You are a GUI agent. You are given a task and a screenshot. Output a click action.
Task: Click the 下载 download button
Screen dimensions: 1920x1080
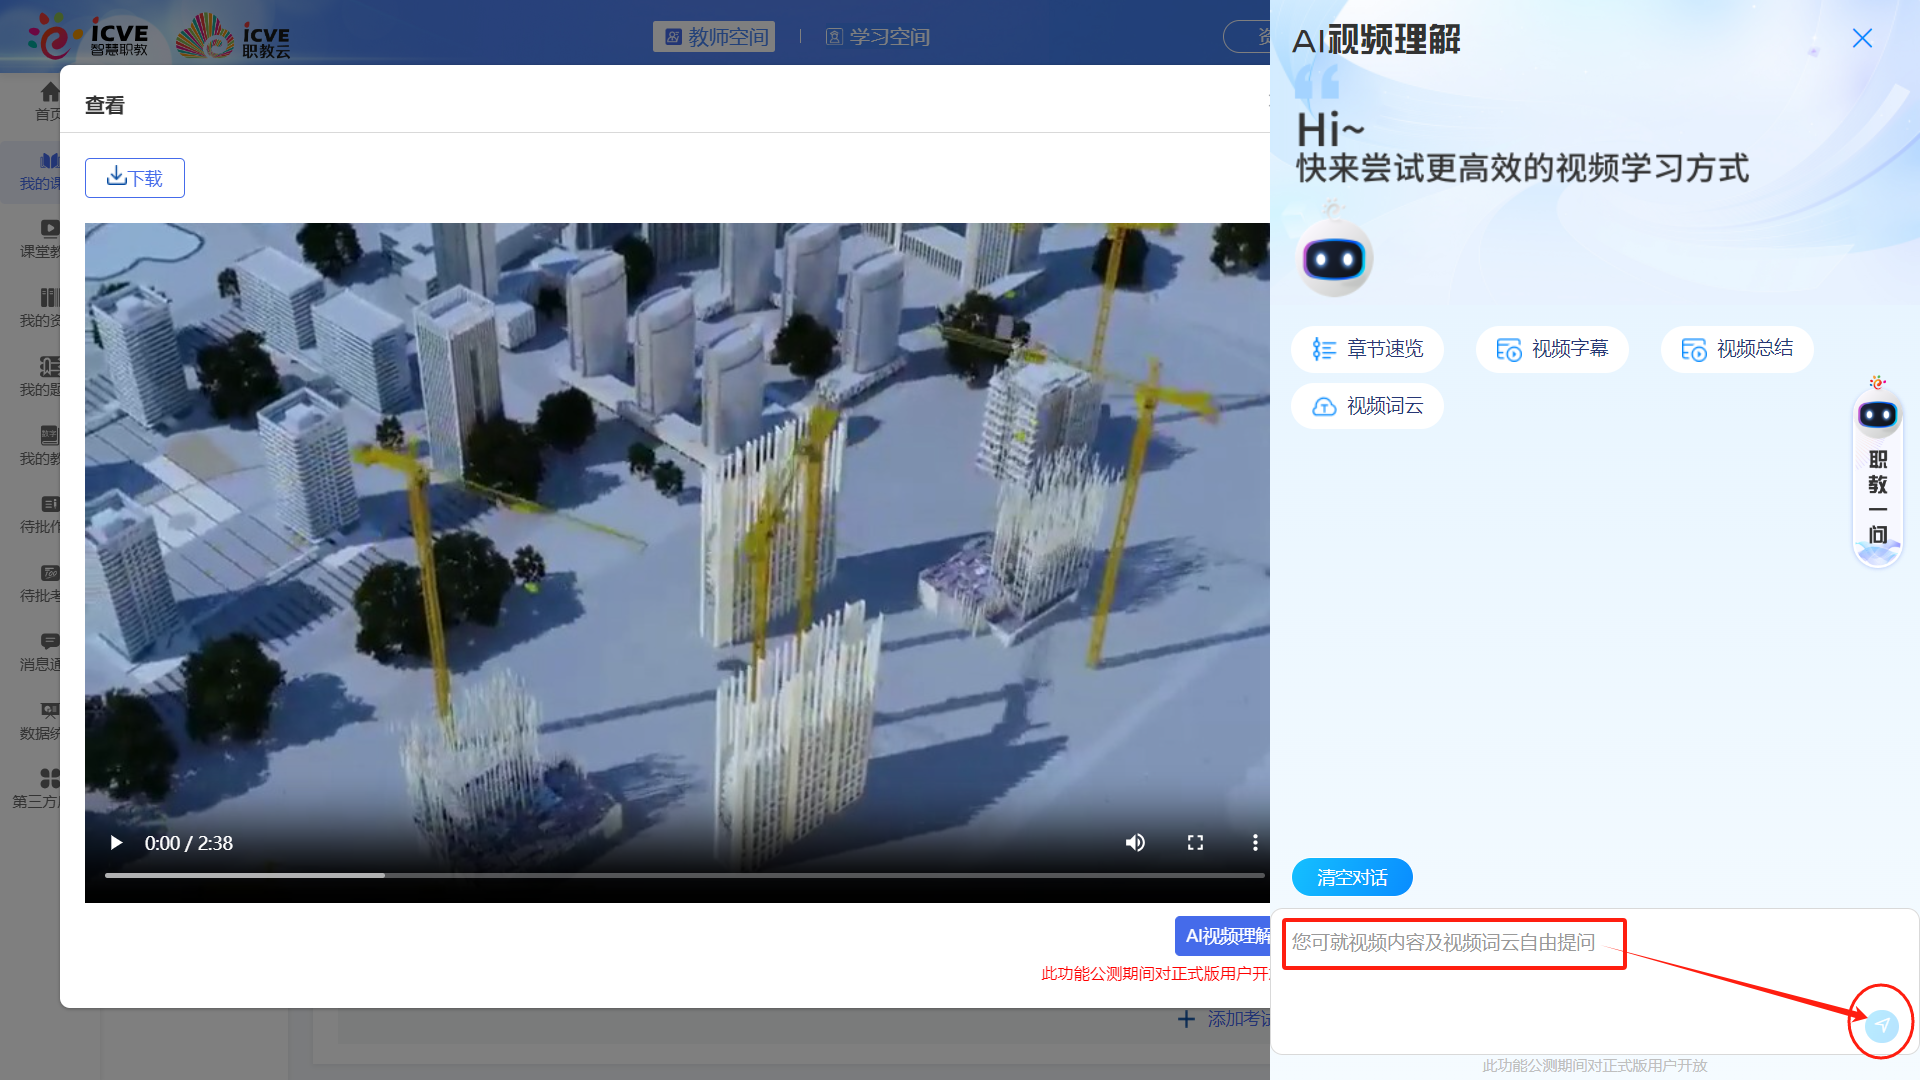click(x=134, y=177)
